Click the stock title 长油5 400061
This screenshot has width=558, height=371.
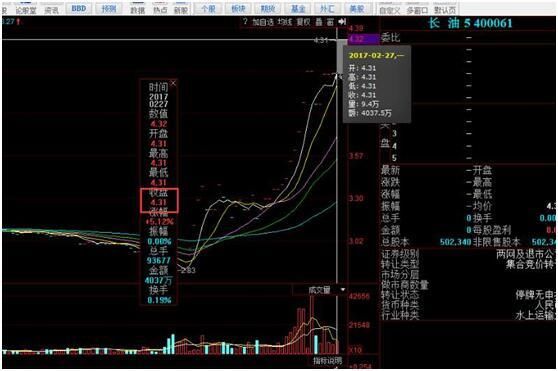coord(470,23)
